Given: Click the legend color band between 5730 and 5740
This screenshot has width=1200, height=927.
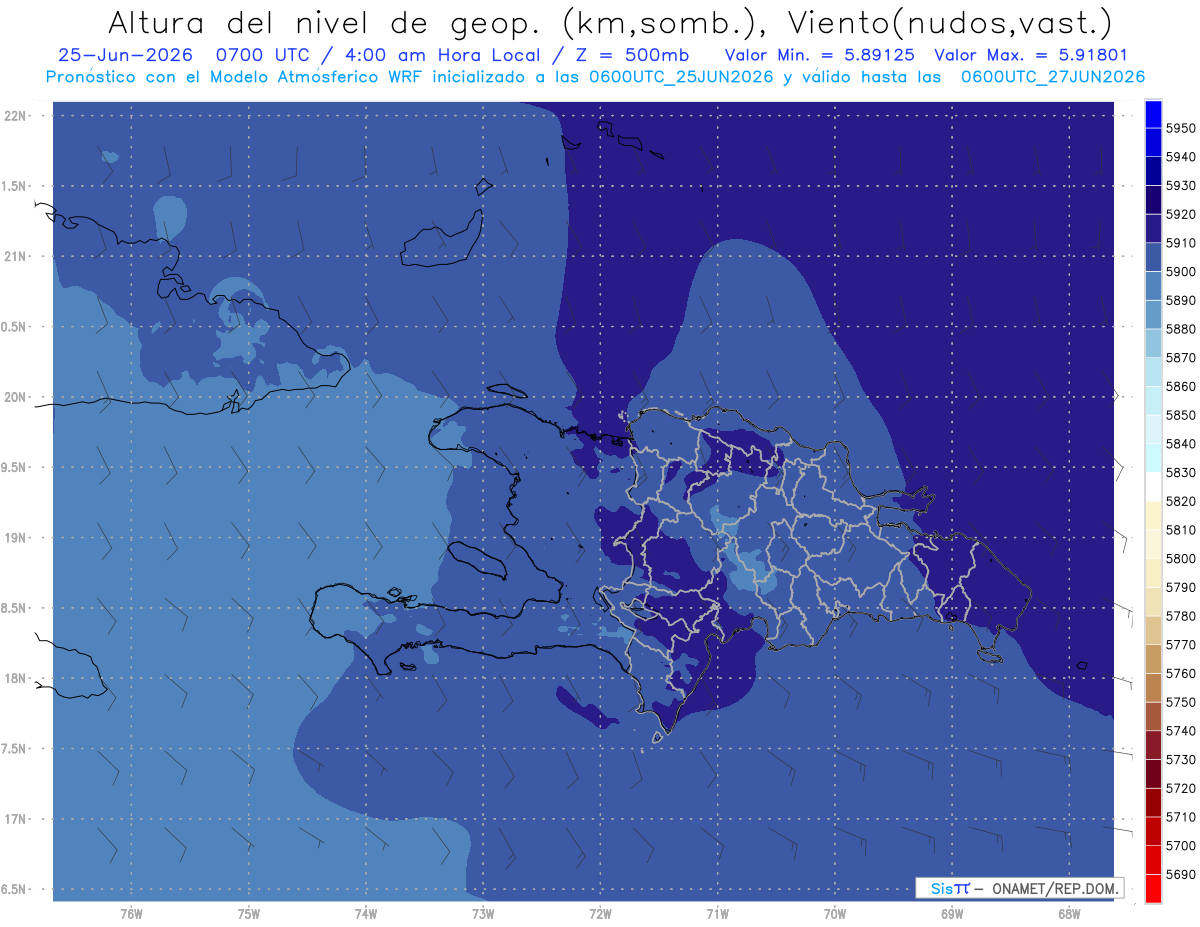Looking at the screenshot, I should (x=1152, y=745).
